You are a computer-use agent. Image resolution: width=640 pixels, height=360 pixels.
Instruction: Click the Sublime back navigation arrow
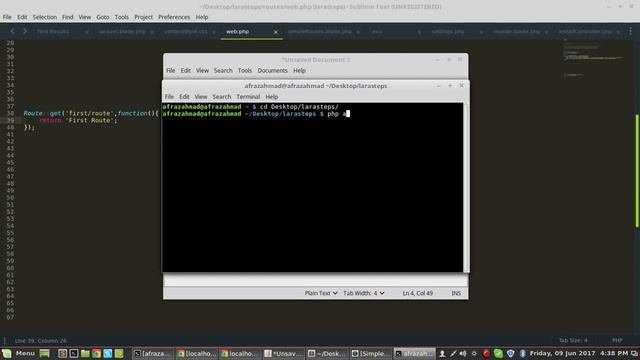(x=12, y=31)
